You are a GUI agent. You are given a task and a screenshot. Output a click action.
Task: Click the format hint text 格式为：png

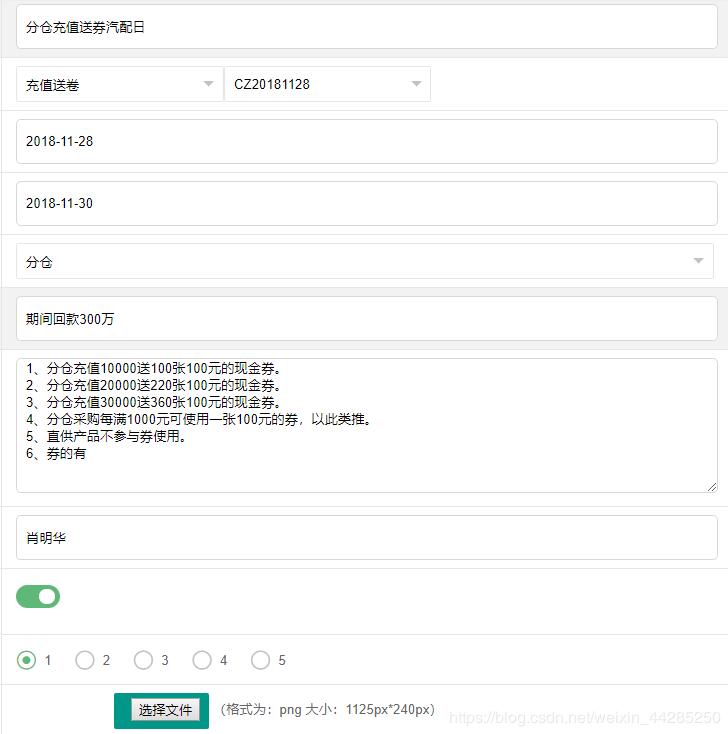(x=328, y=709)
